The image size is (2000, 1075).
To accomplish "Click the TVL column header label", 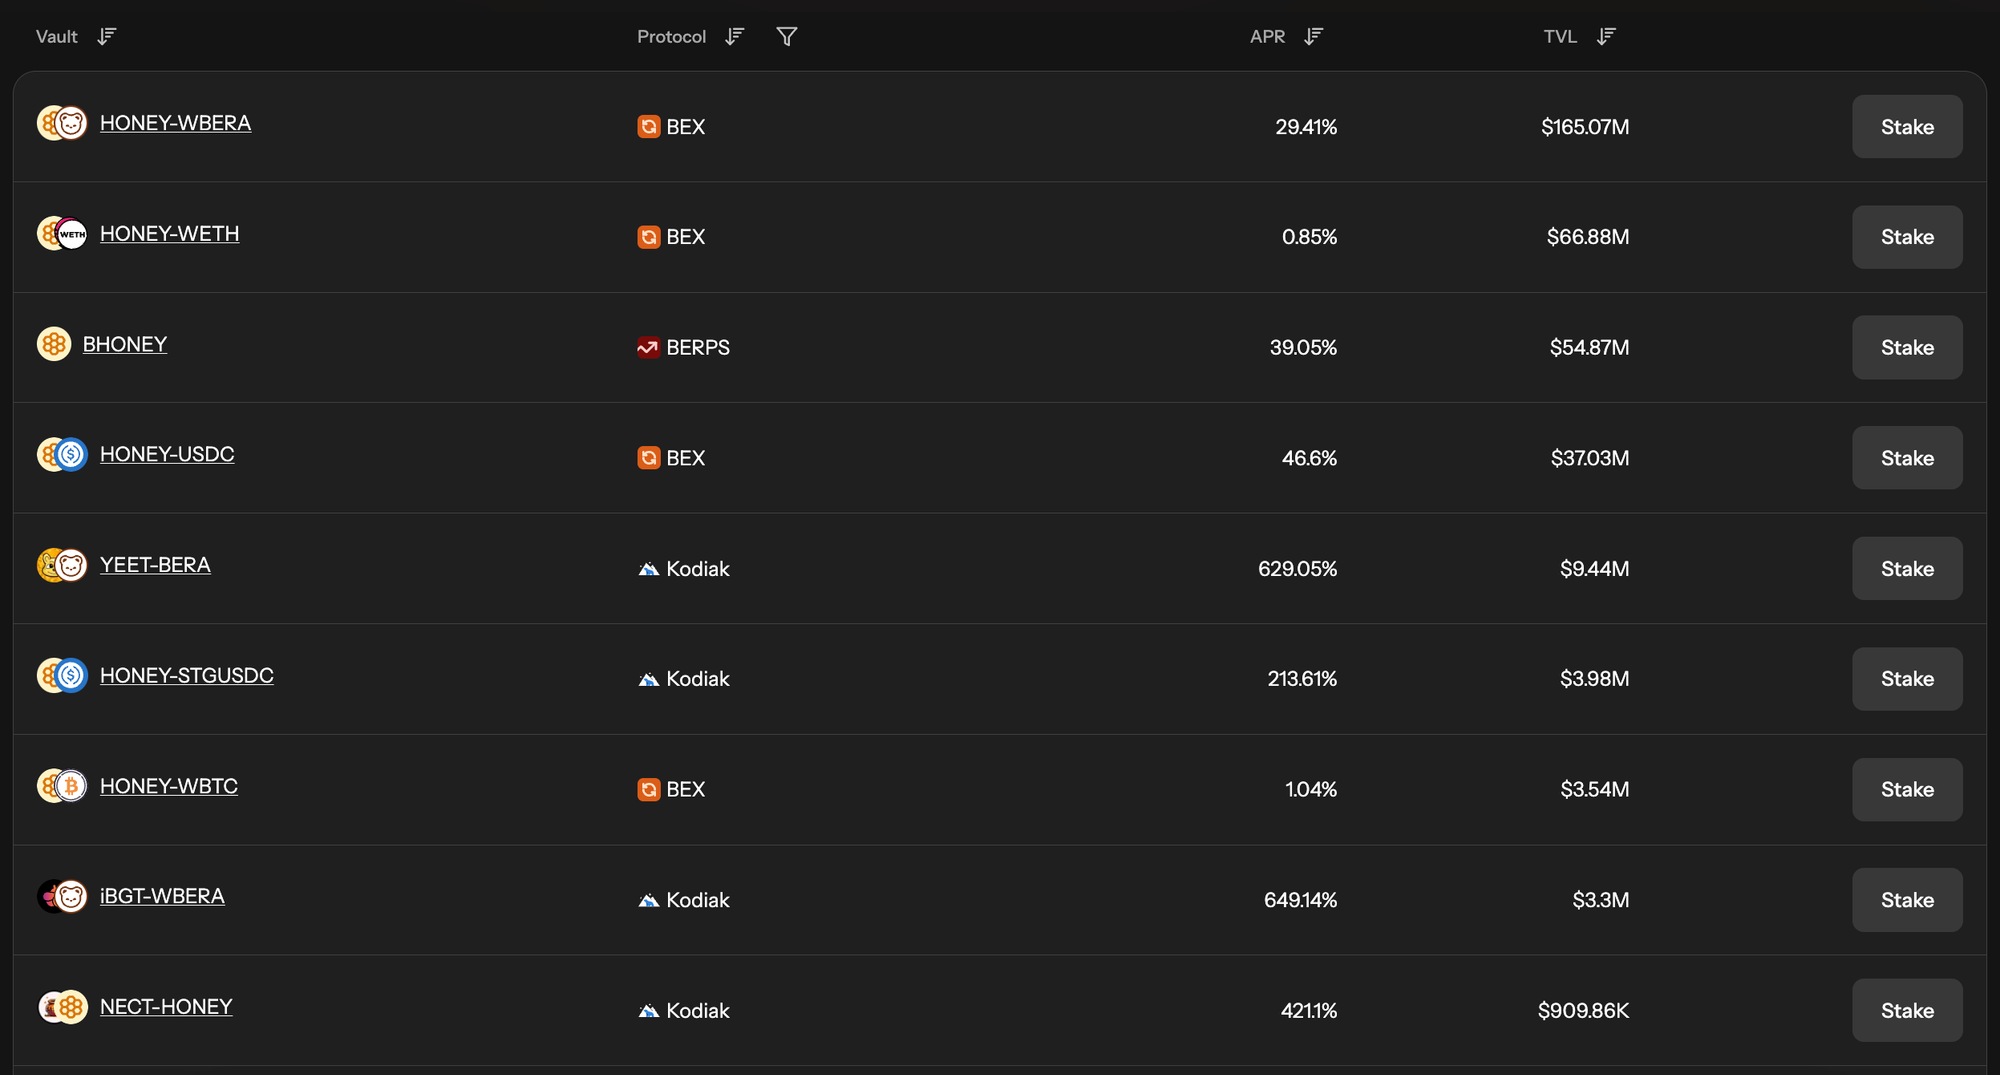I will (1559, 37).
